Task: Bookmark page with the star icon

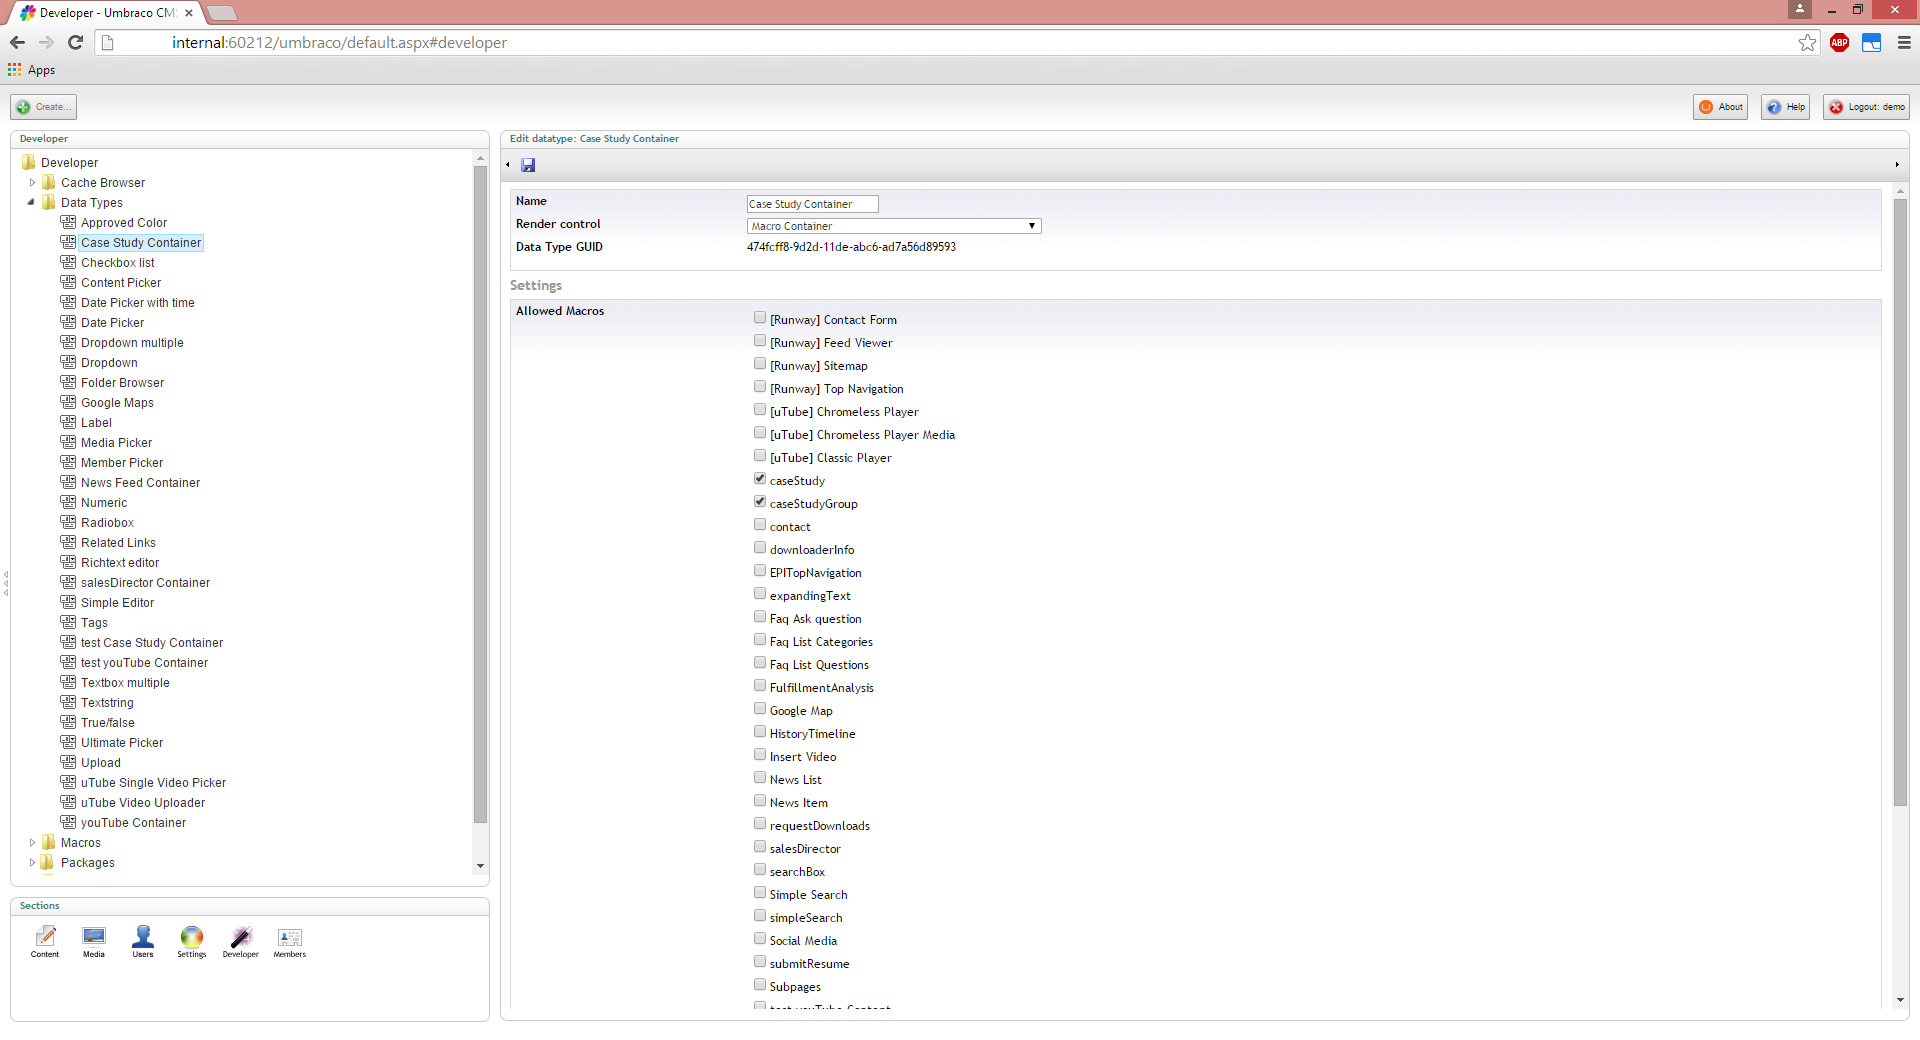Action: pos(1807,42)
